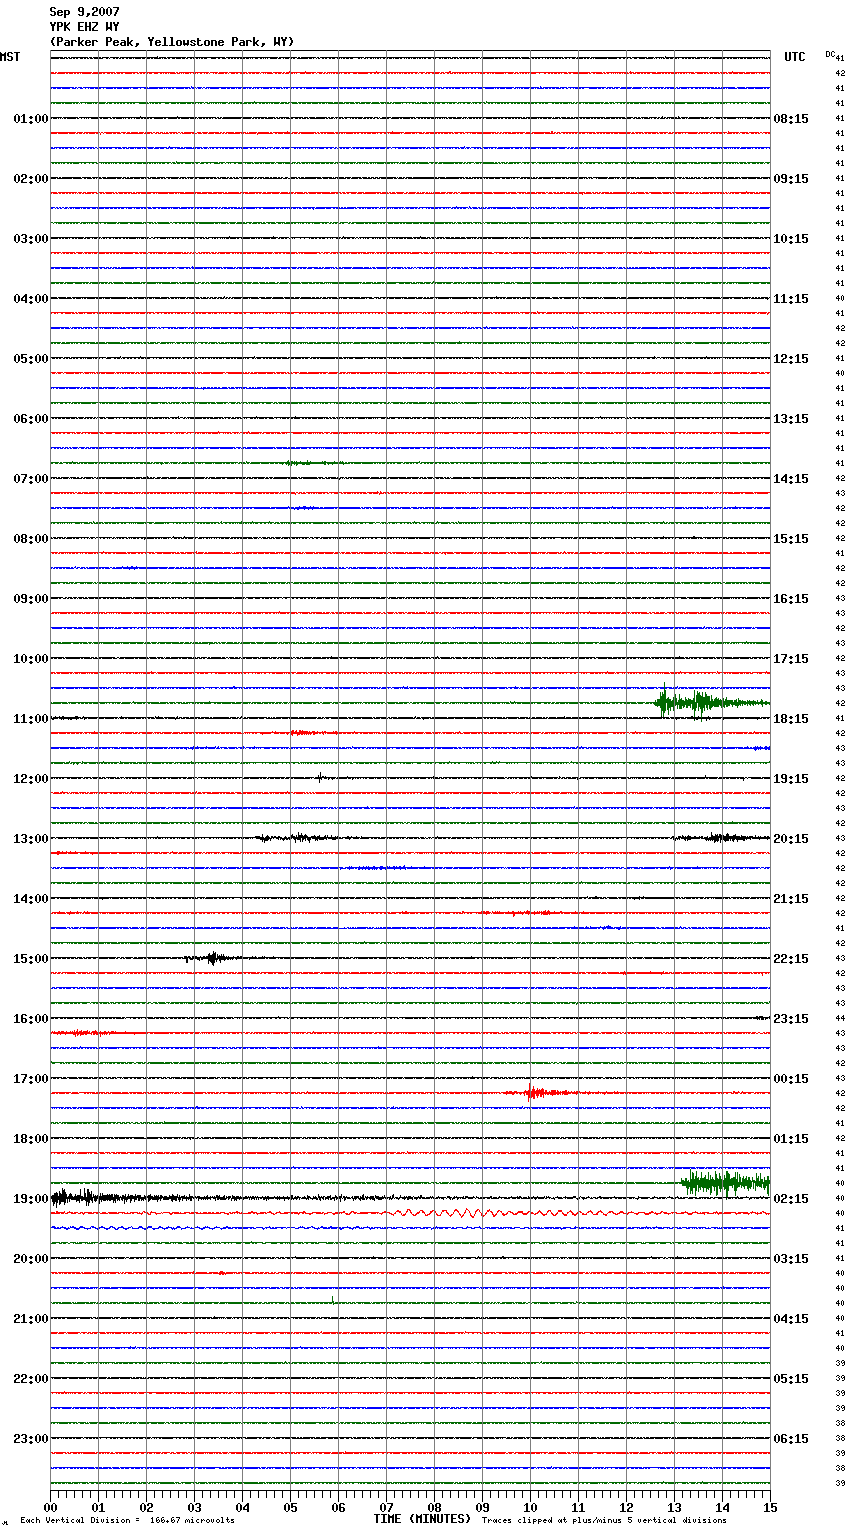This screenshot has height=1534, width=850.
Task: Click the 08:15 UTC time label
Action: (791, 119)
